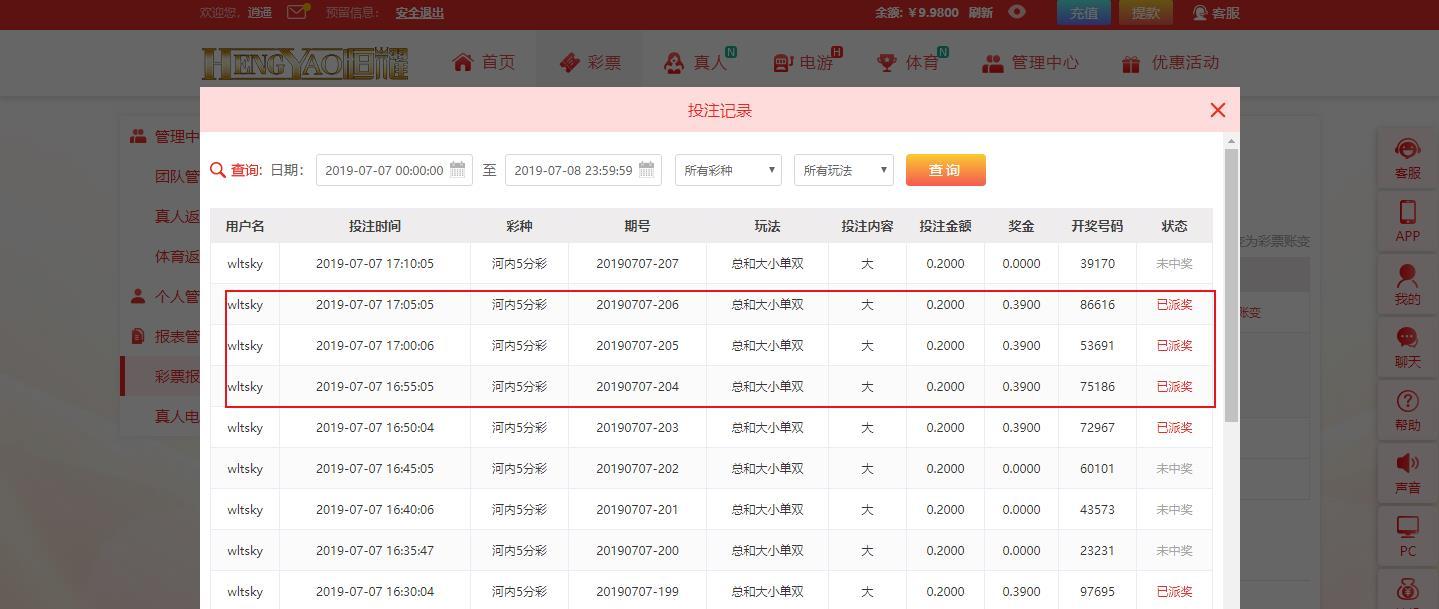Click the PC monitor icon in the right sidebar
The width and height of the screenshot is (1439, 609).
(x=1407, y=527)
